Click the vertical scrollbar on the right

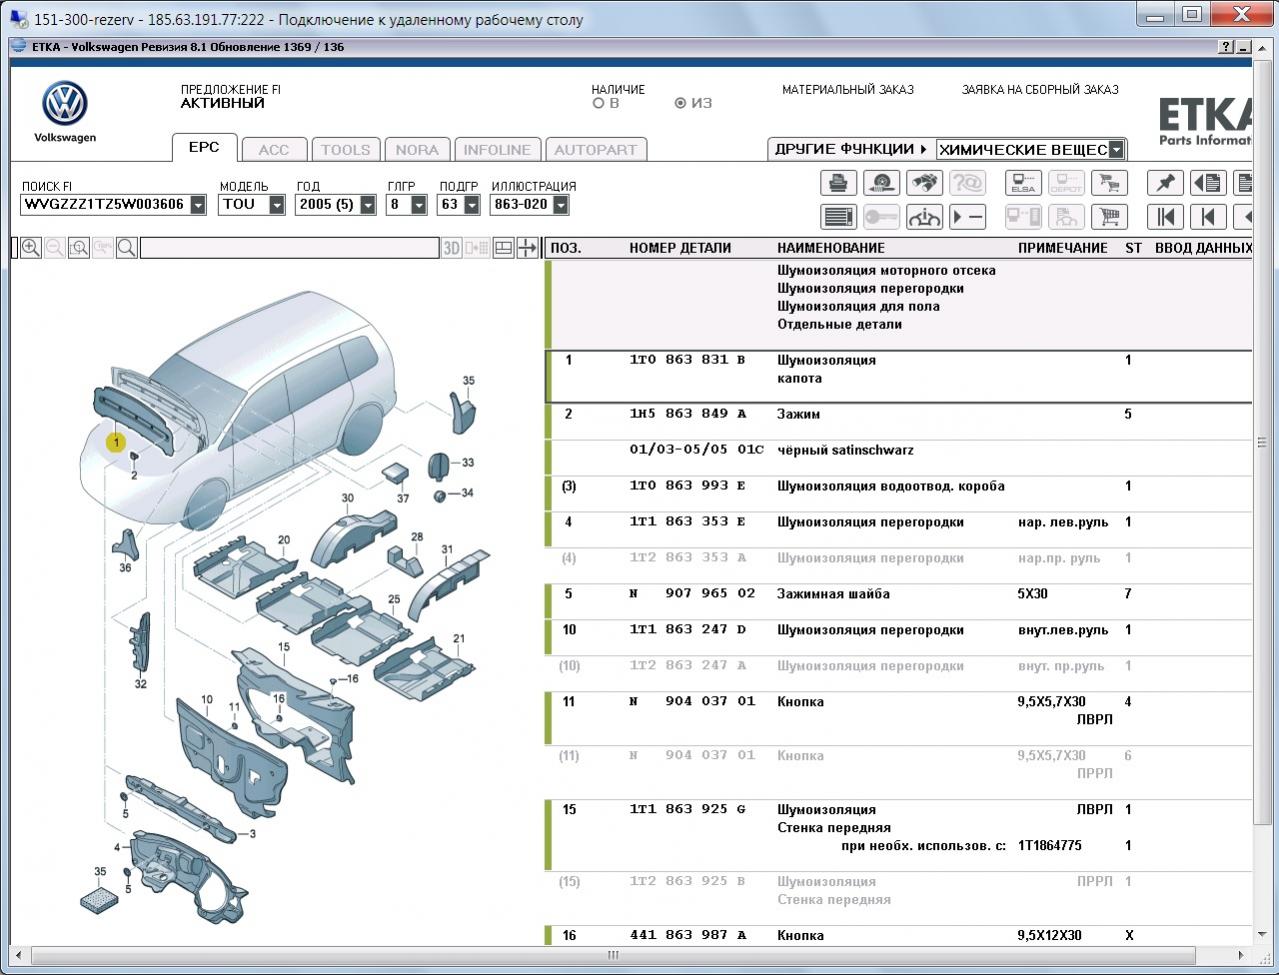tap(1261, 442)
